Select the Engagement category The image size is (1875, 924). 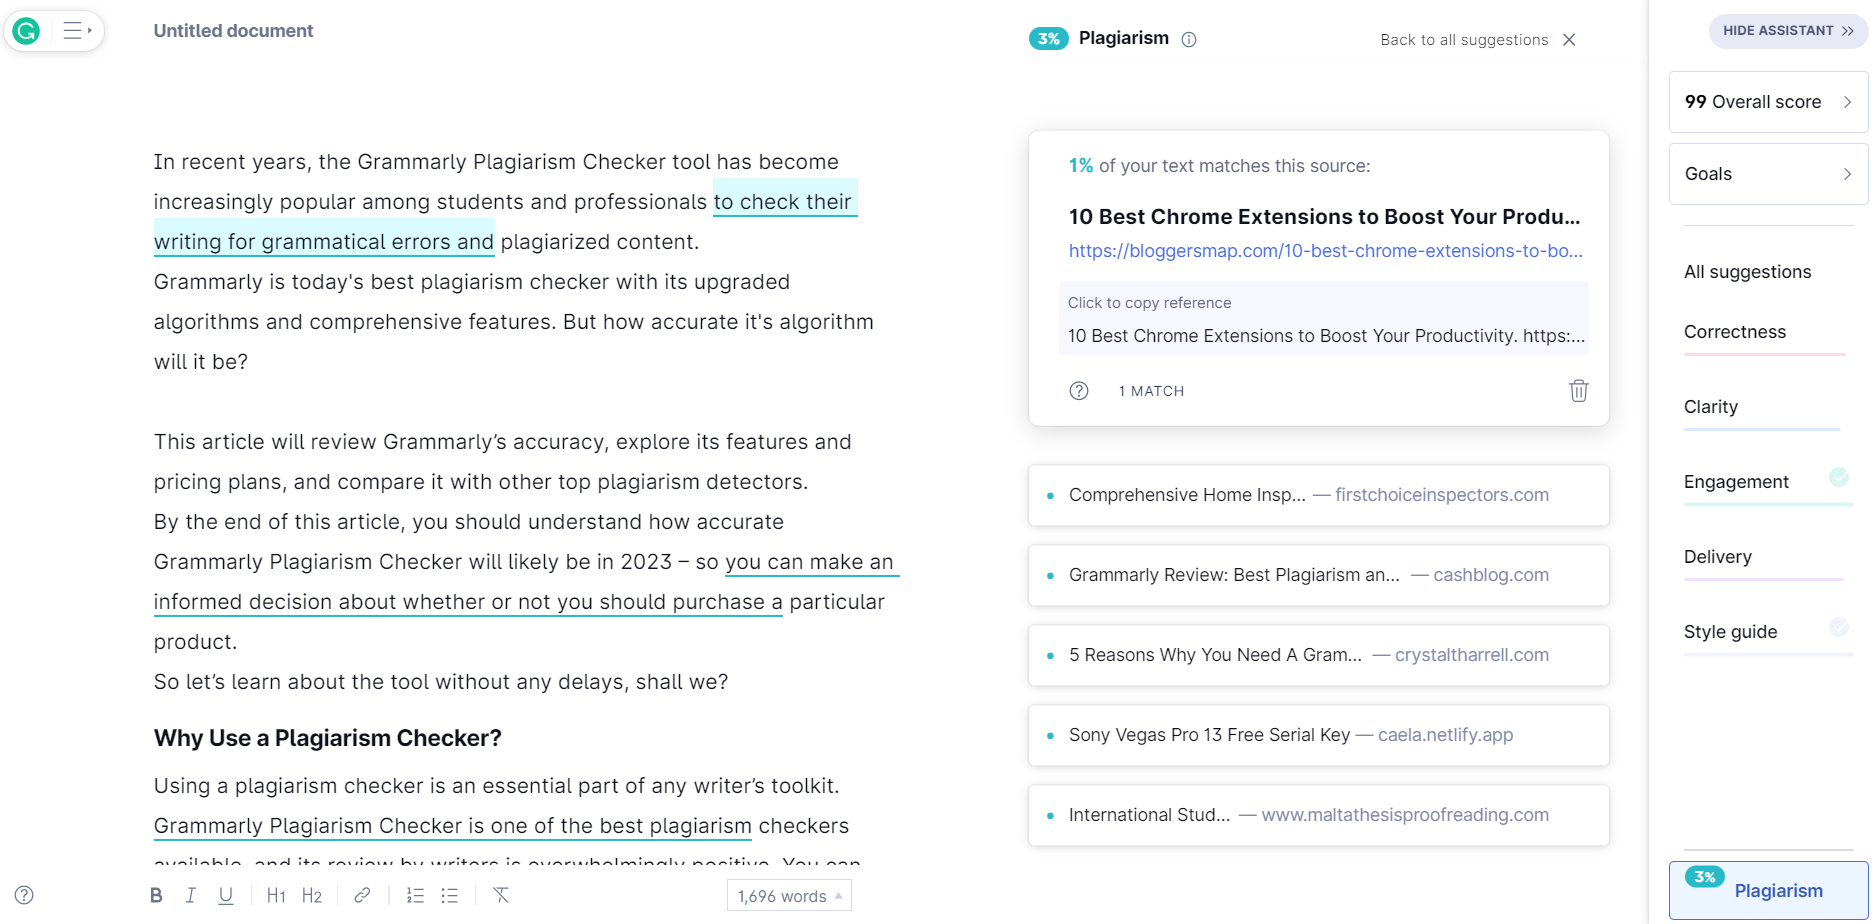coord(1736,482)
